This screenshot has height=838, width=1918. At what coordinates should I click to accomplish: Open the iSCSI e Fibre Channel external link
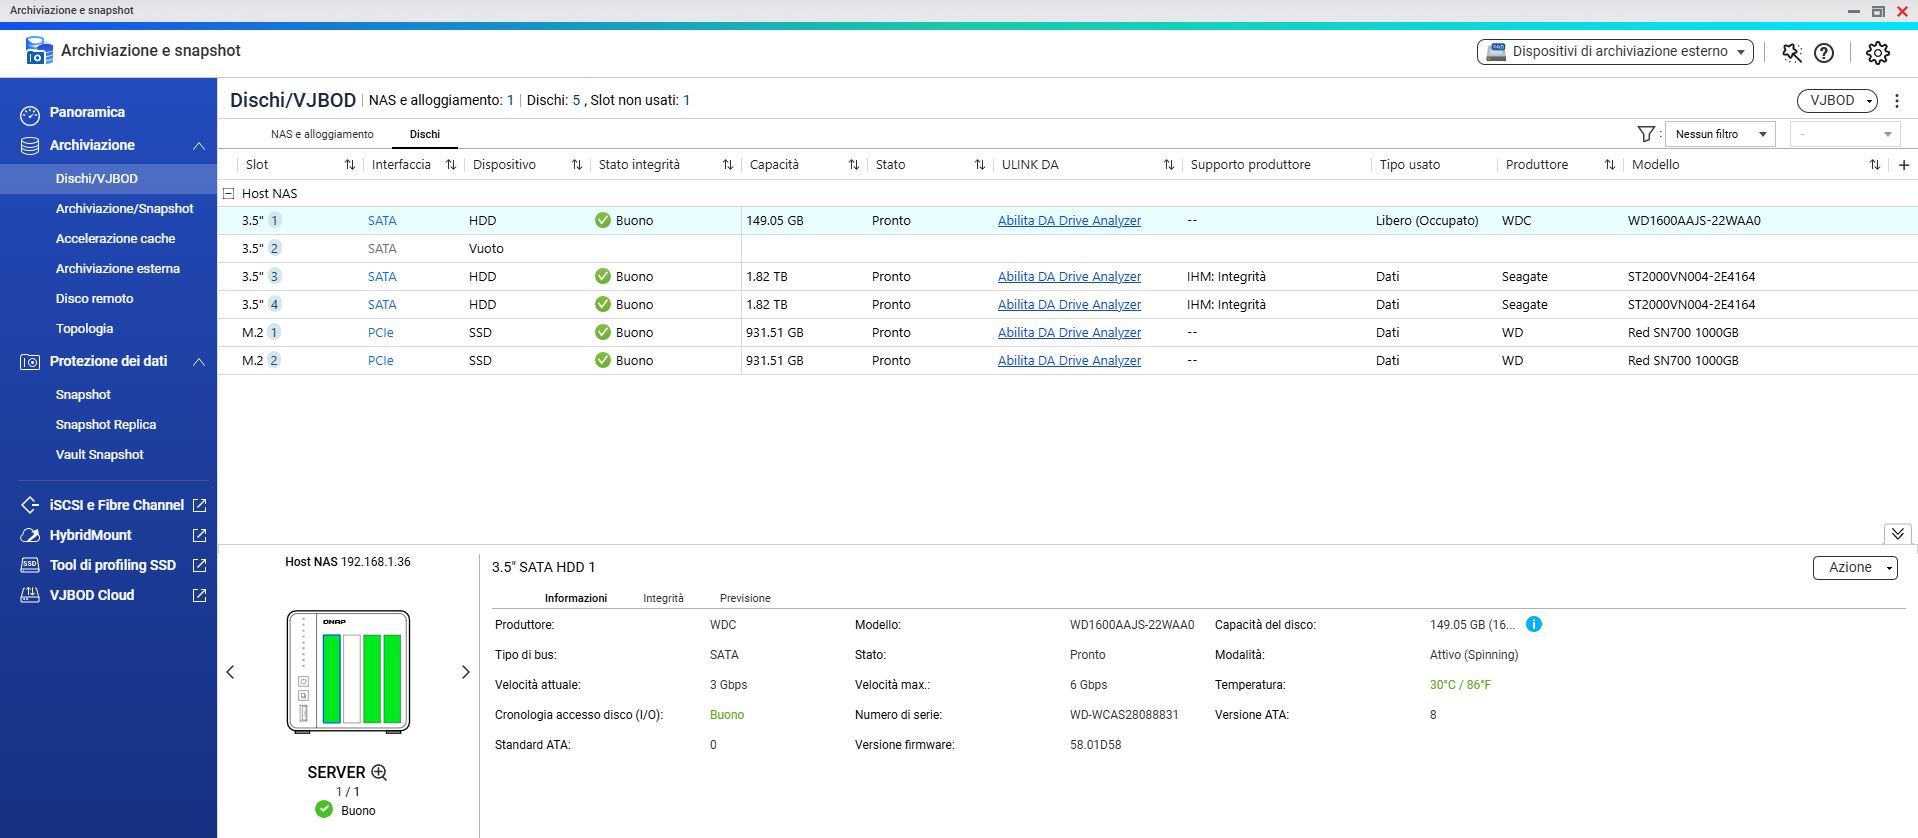pos(199,505)
